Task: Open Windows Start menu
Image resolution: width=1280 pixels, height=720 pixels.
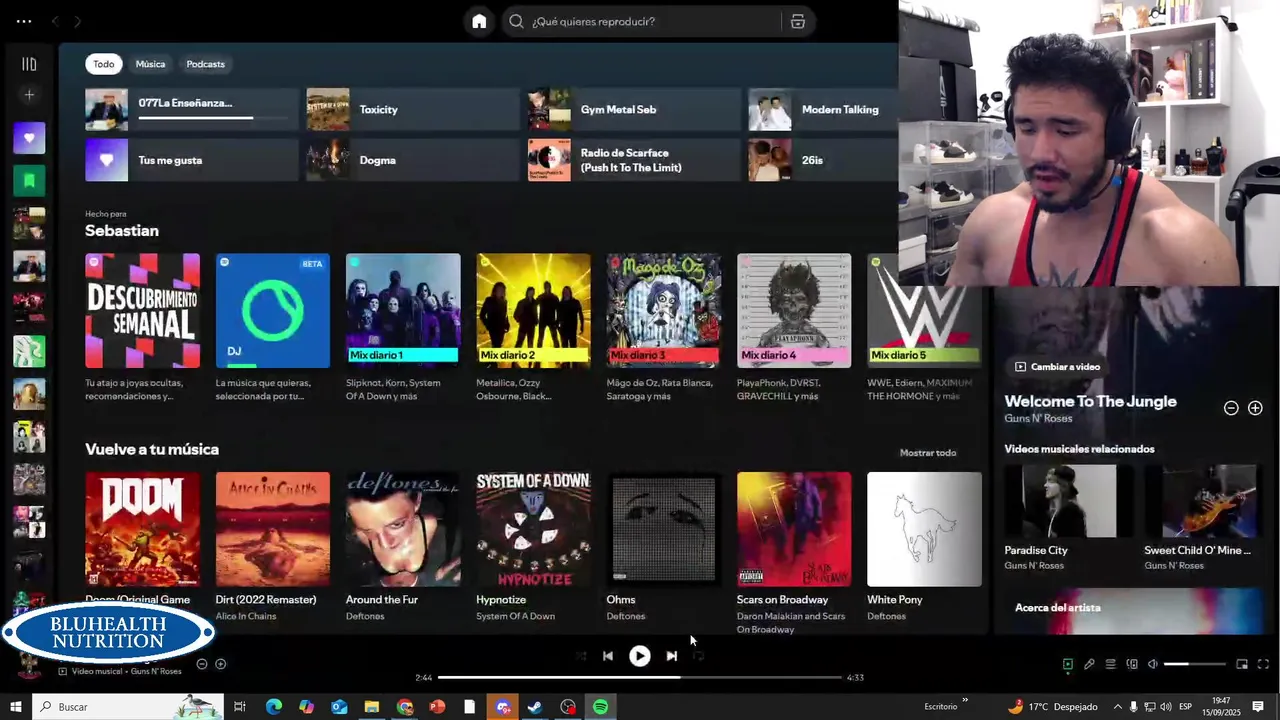Action: (15, 707)
